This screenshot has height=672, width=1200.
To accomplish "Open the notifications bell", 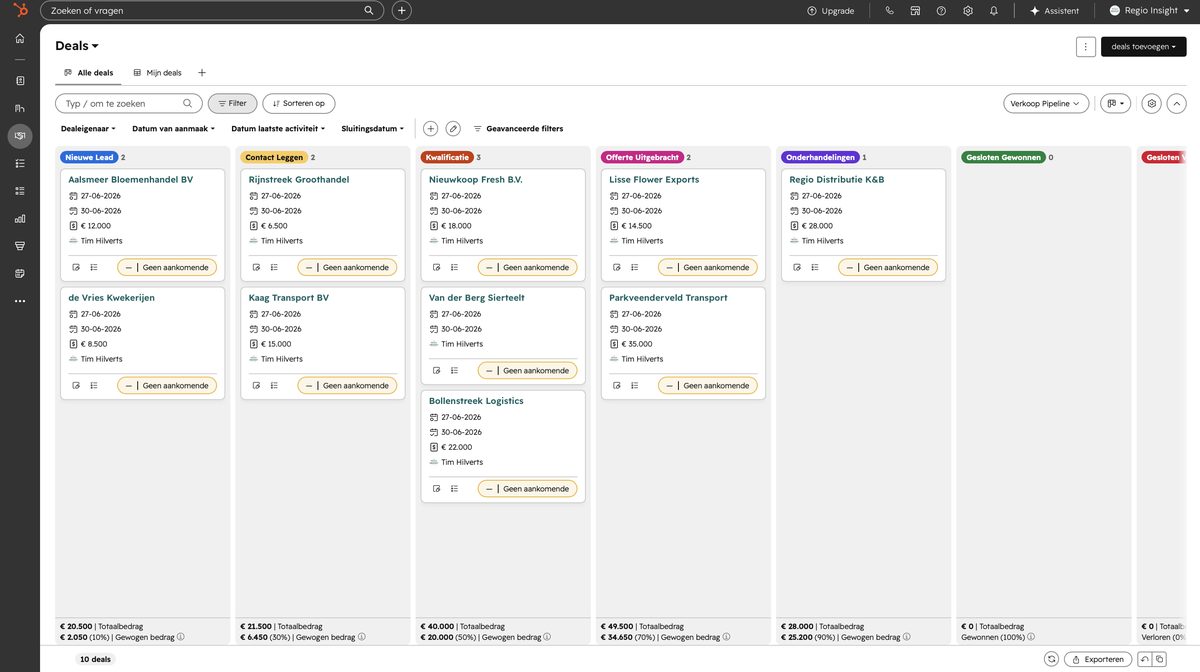I will point(994,11).
